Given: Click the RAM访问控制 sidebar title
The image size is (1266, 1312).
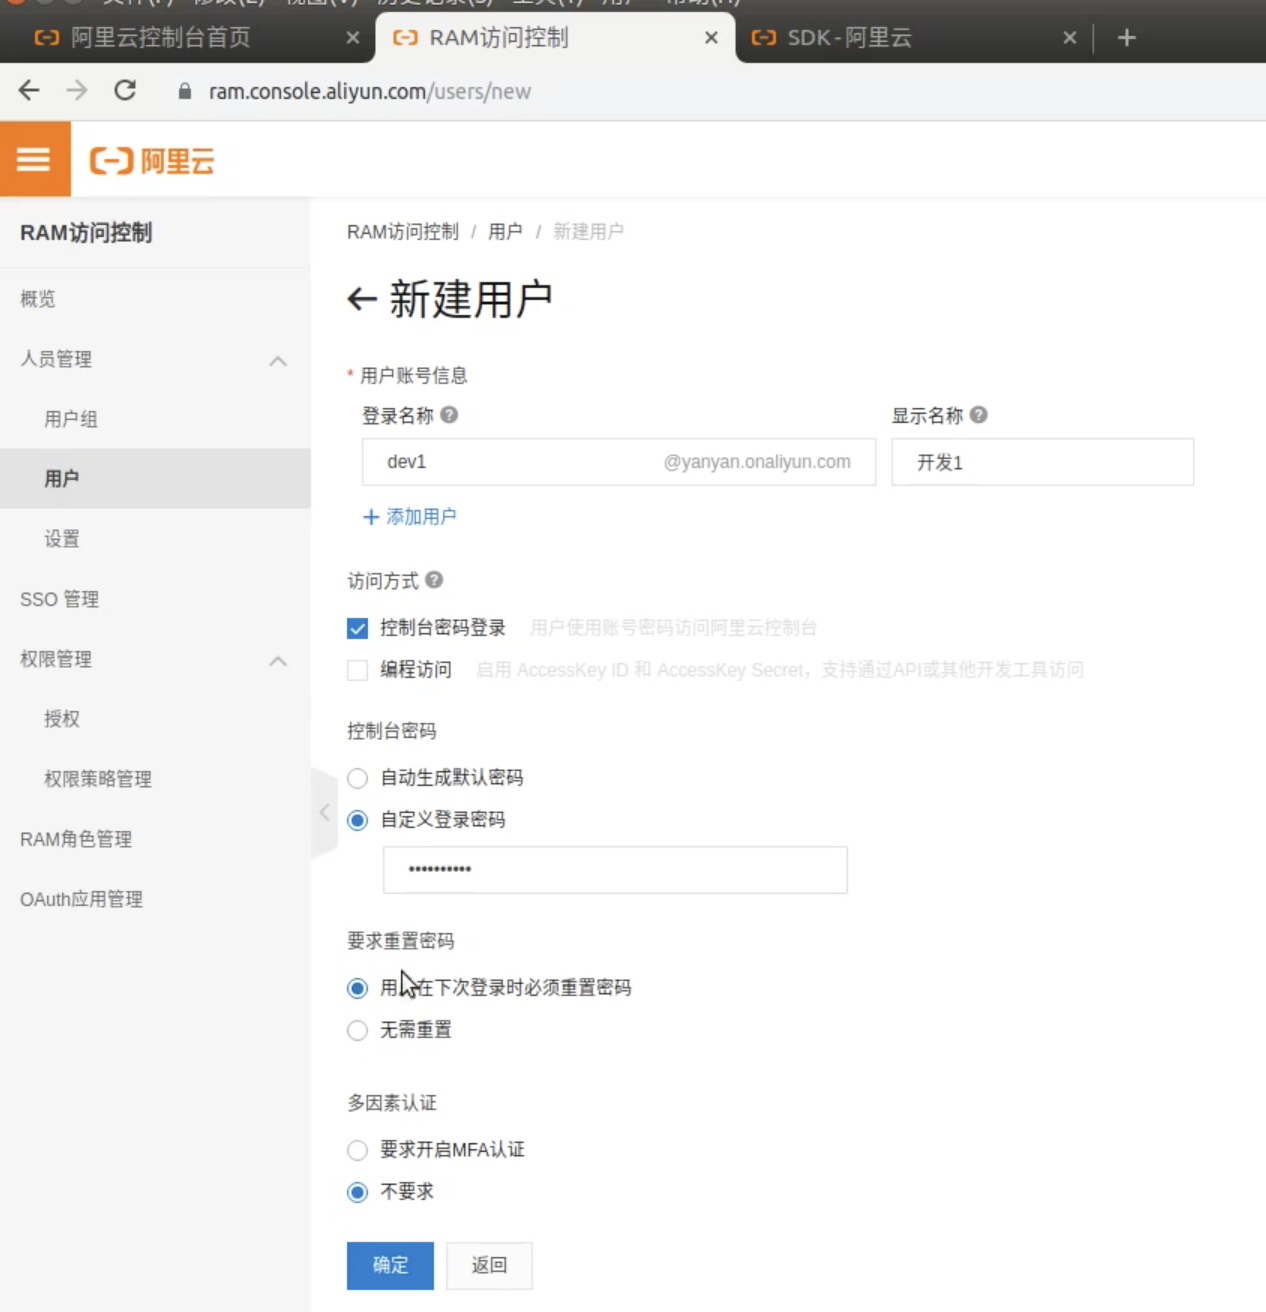Looking at the screenshot, I should [x=86, y=233].
